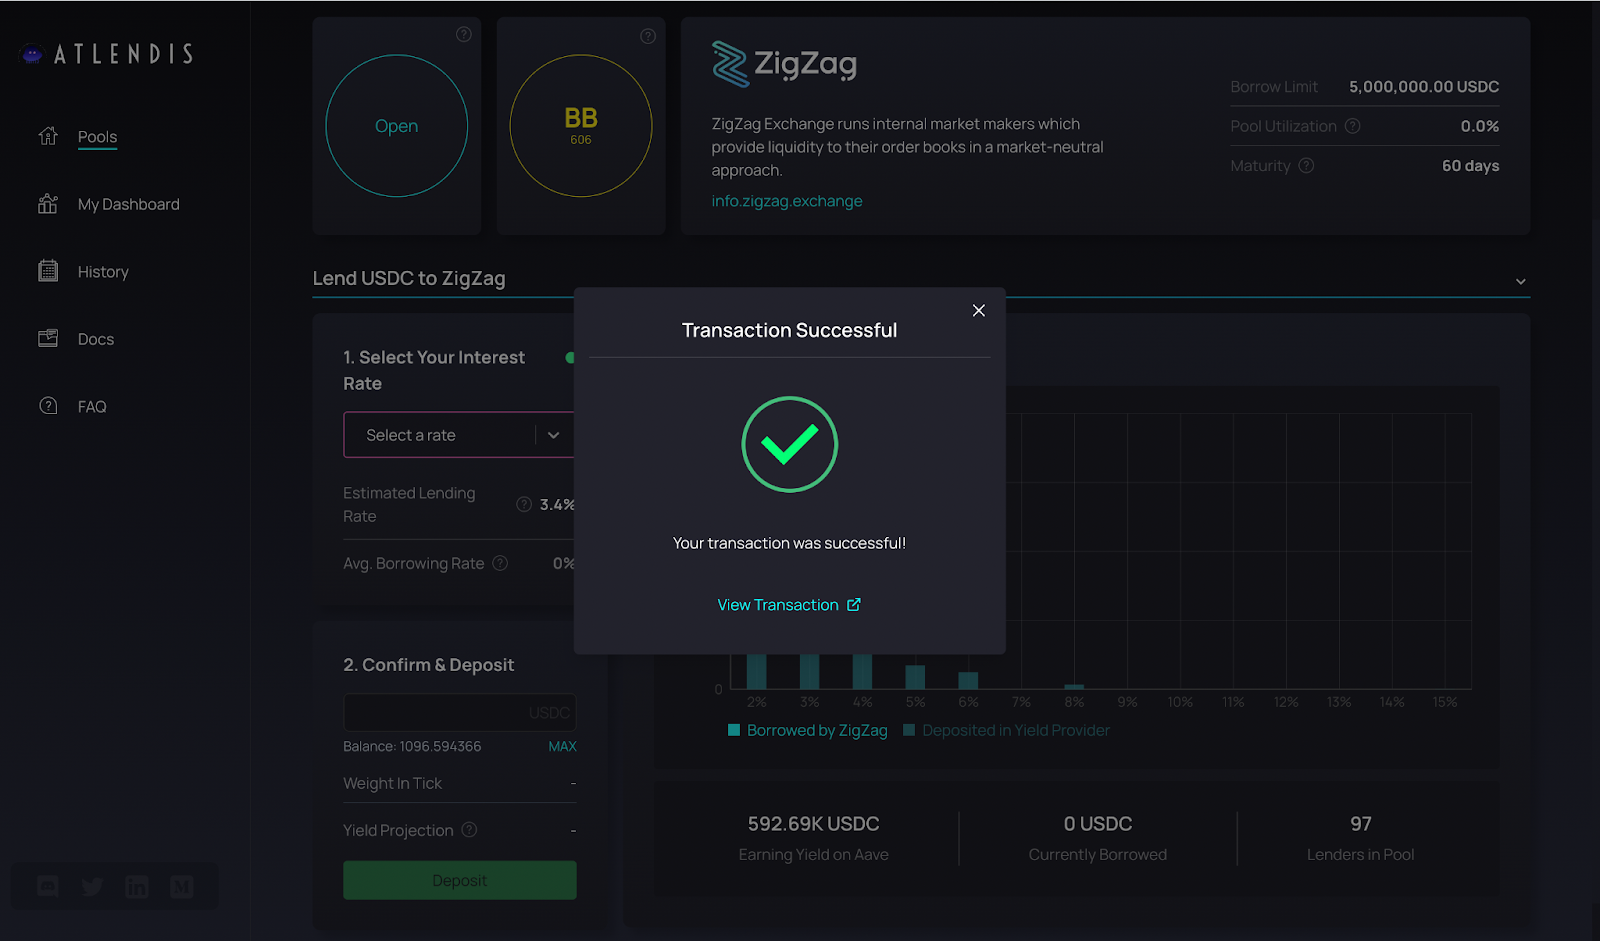The image size is (1600, 941).
Task: Click the Pool Utilization help icon
Action: pos(1353,126)
